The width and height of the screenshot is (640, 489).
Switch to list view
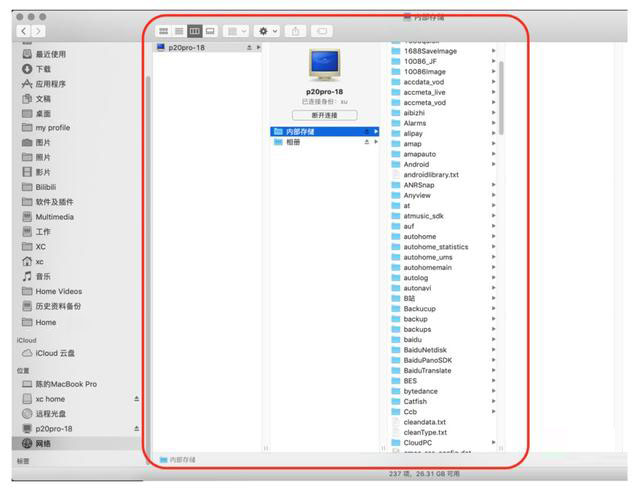179,31
